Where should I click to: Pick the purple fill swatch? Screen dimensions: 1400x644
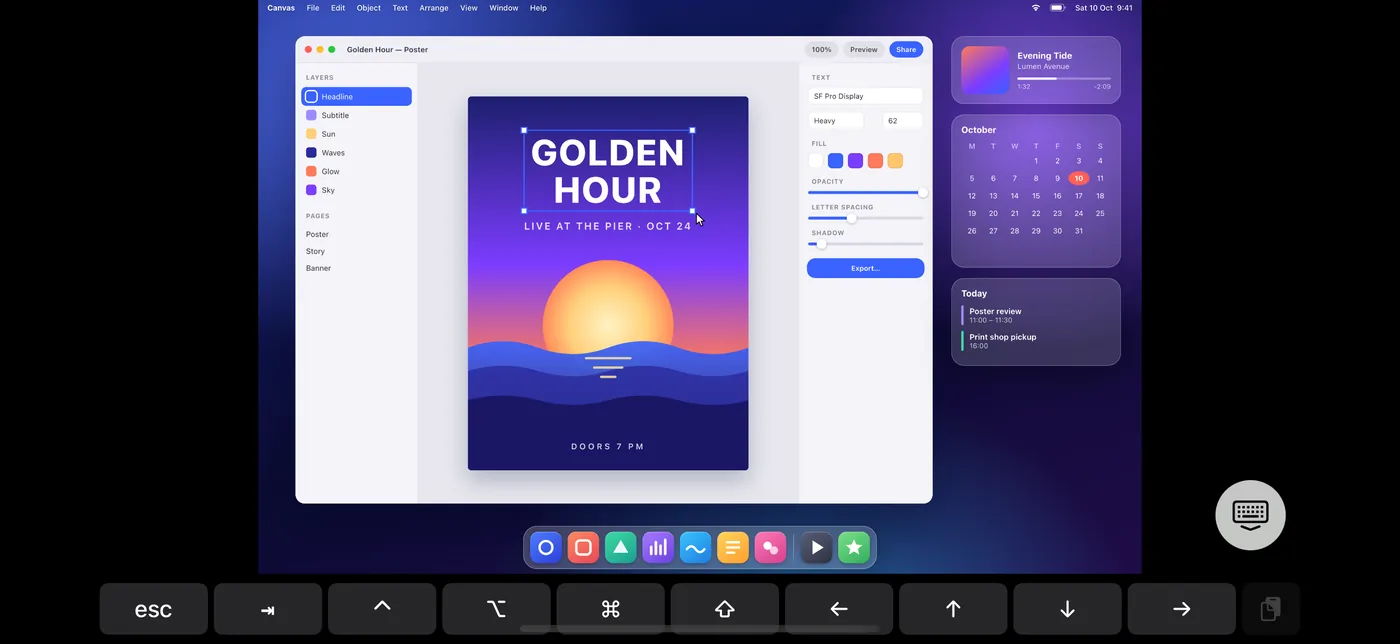pyautogui.click(x=855, y=161)
